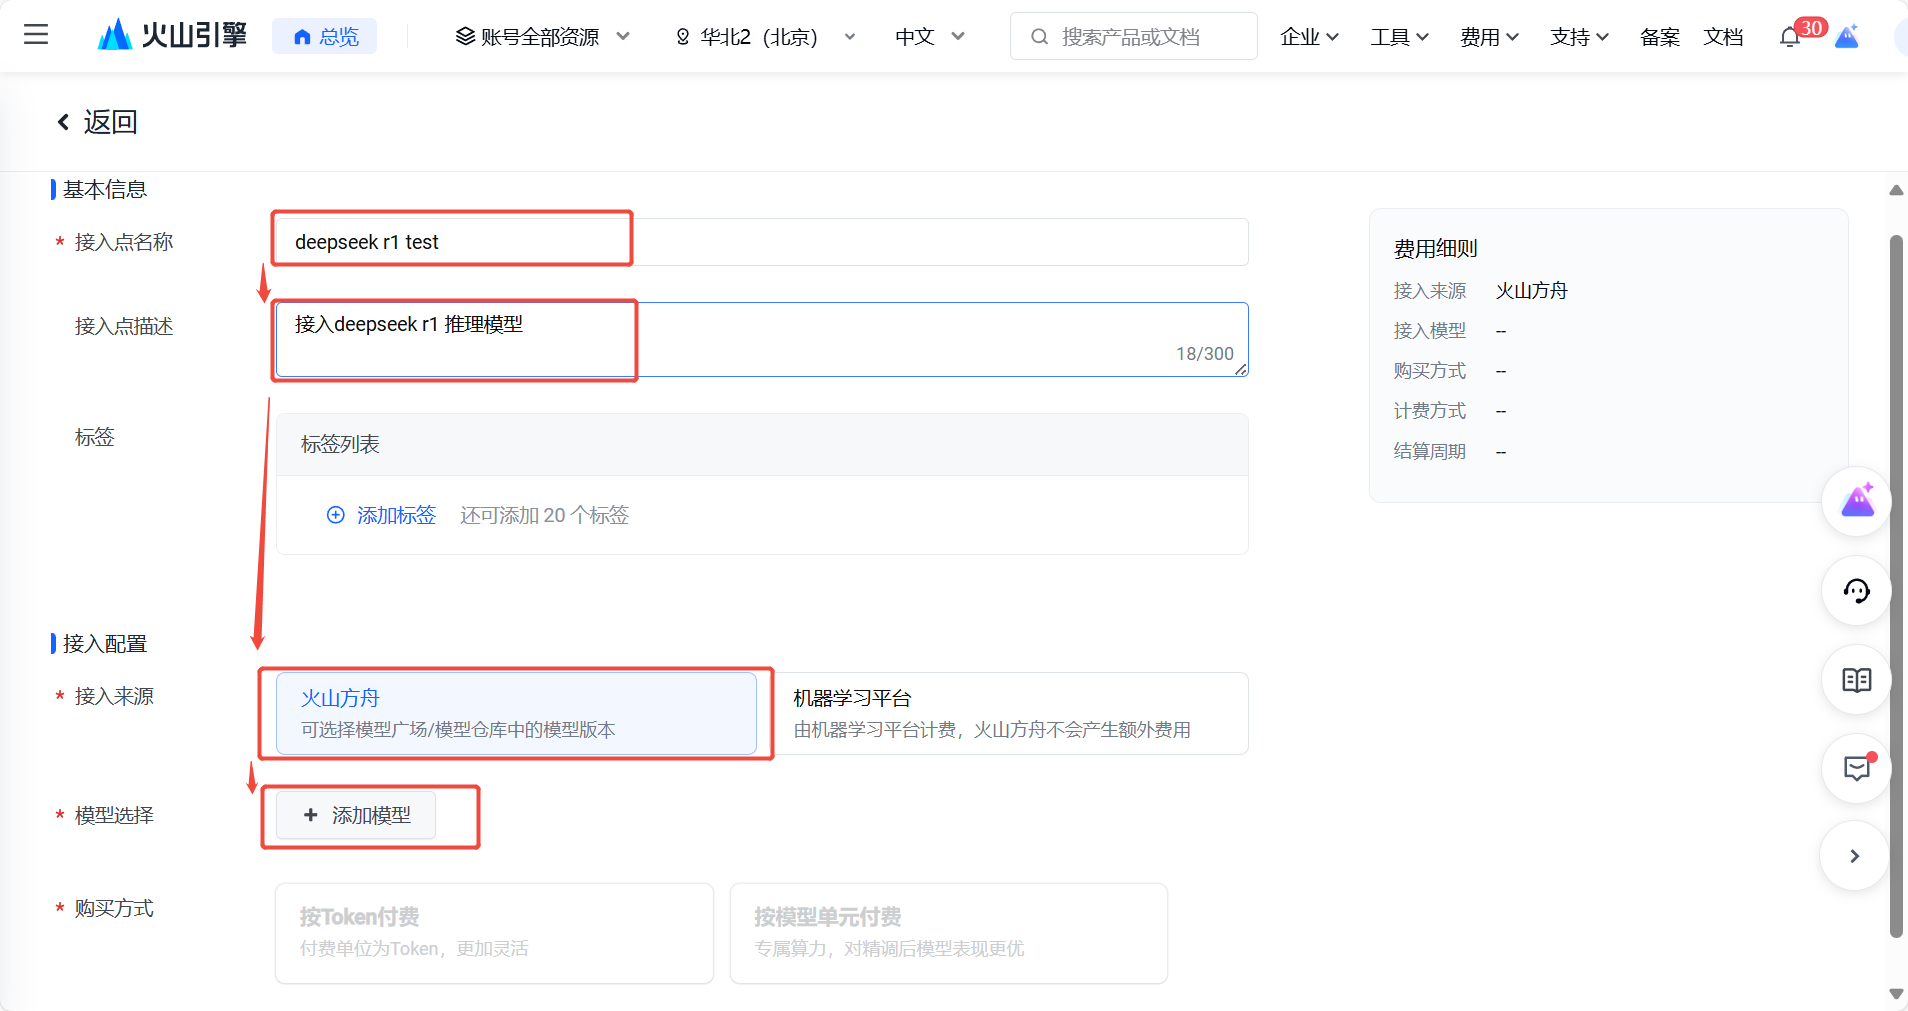Open the 企业 menu
Viewport: 1908px width, 1011px height.
1309,37
